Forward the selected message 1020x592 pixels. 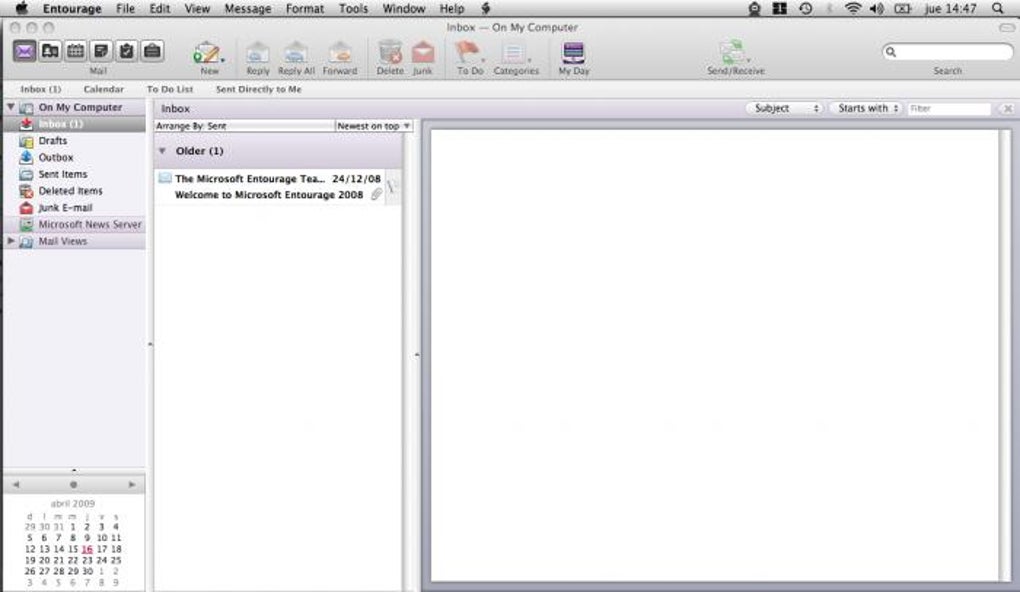(340, 58)
